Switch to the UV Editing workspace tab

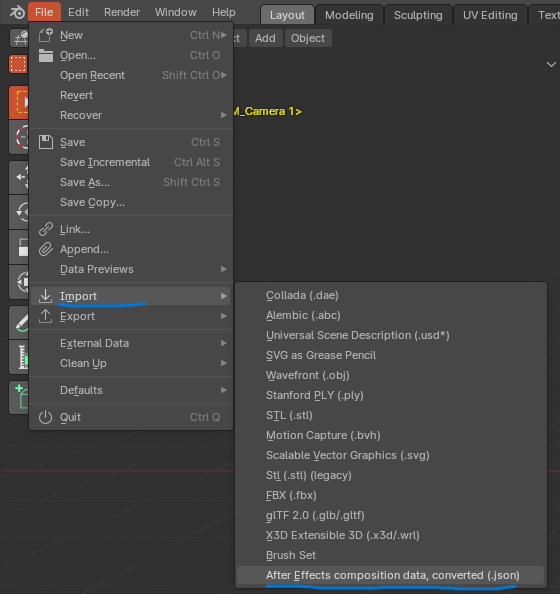click(x=490, y=15)
